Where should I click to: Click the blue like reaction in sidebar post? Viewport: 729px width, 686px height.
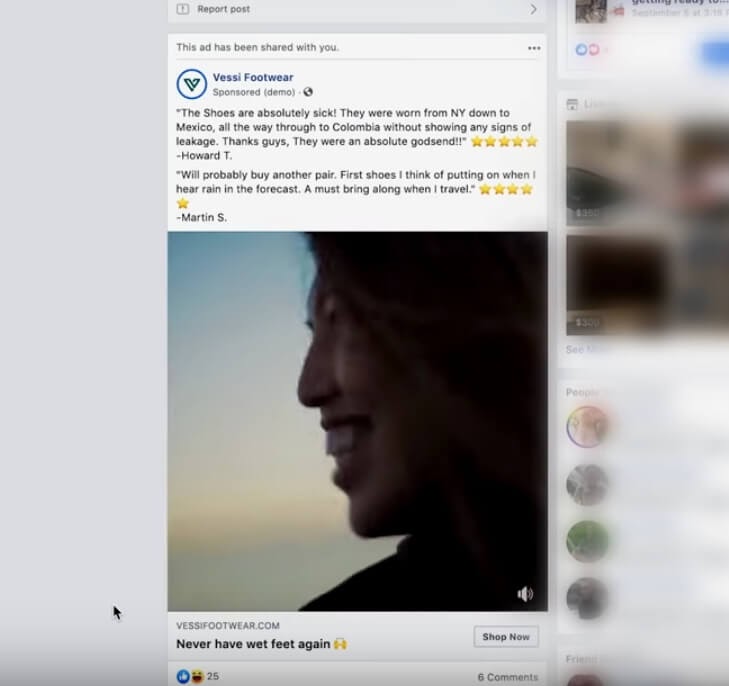pos(581,49)
